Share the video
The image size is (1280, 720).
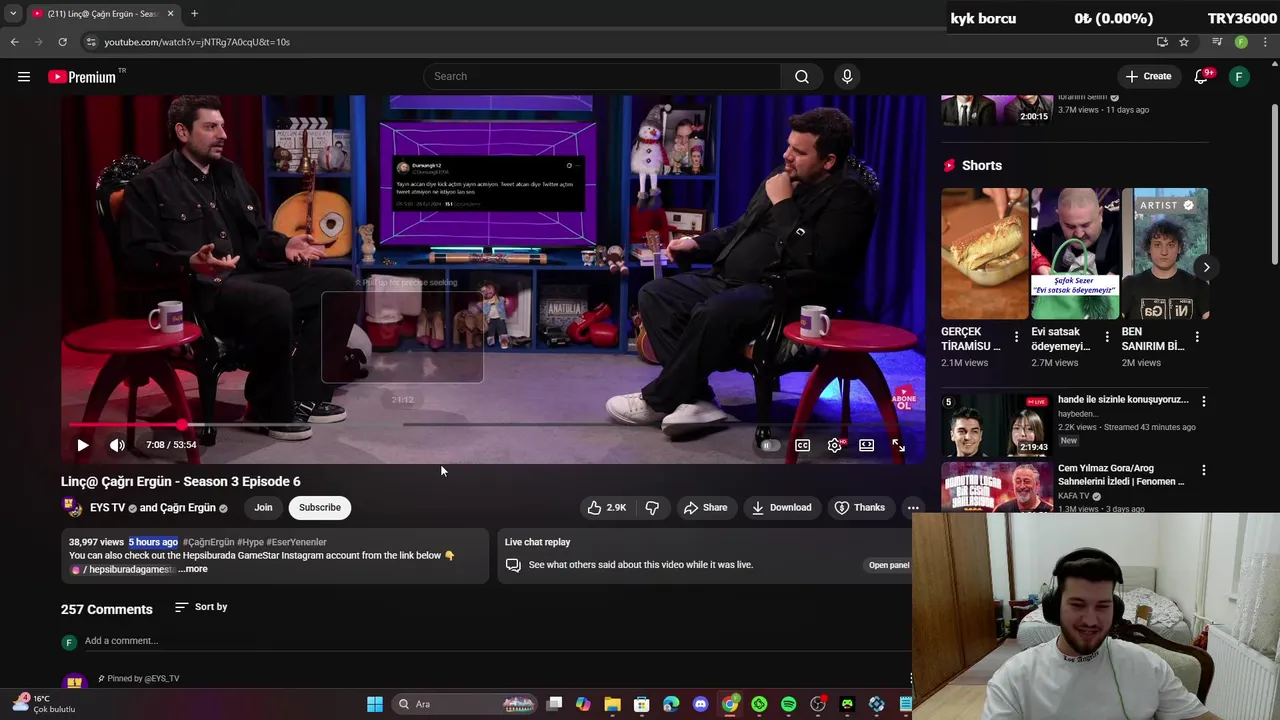click(705, 508)
